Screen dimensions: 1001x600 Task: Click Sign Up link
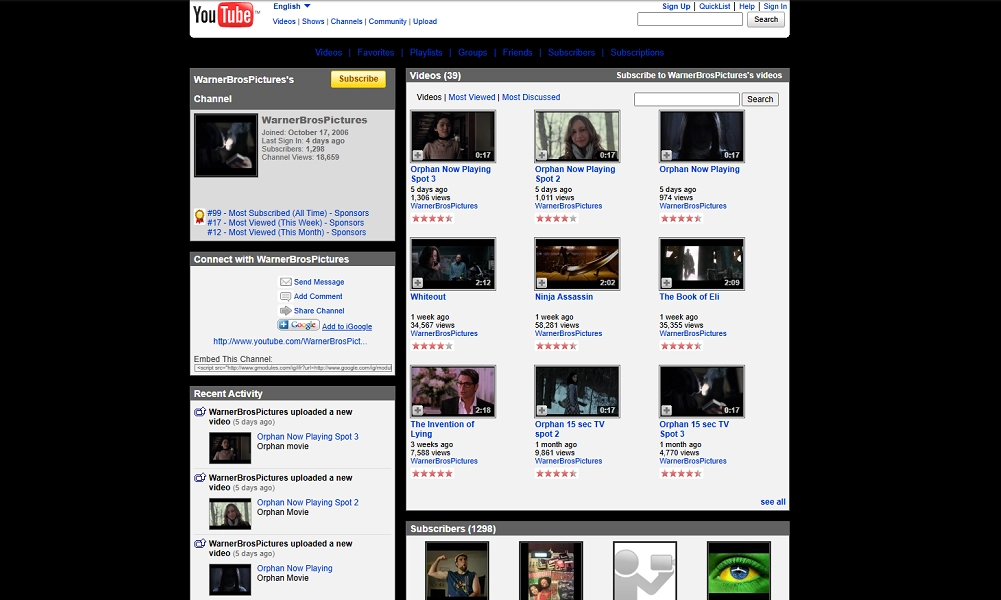(x=676, y=6)
